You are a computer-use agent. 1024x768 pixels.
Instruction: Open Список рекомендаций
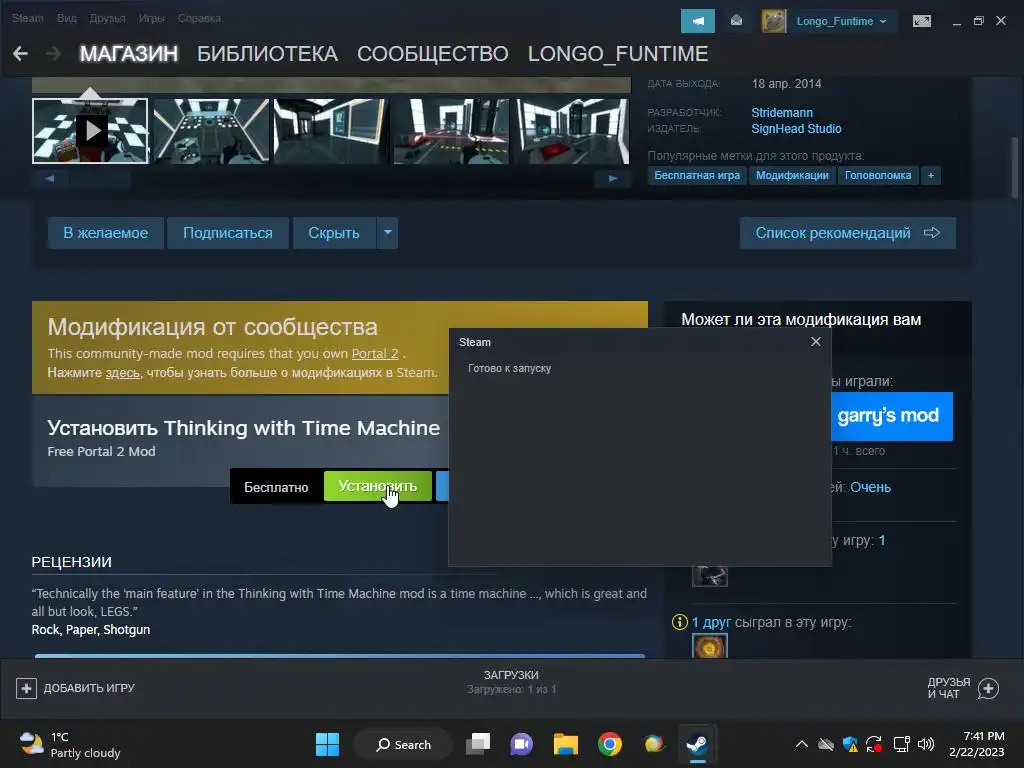(x=848, y=233)
